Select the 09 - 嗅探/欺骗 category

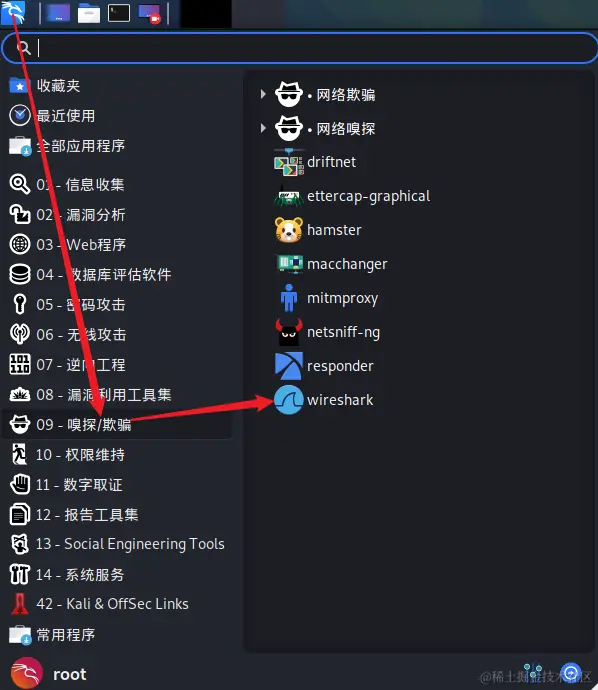[117, 424]
